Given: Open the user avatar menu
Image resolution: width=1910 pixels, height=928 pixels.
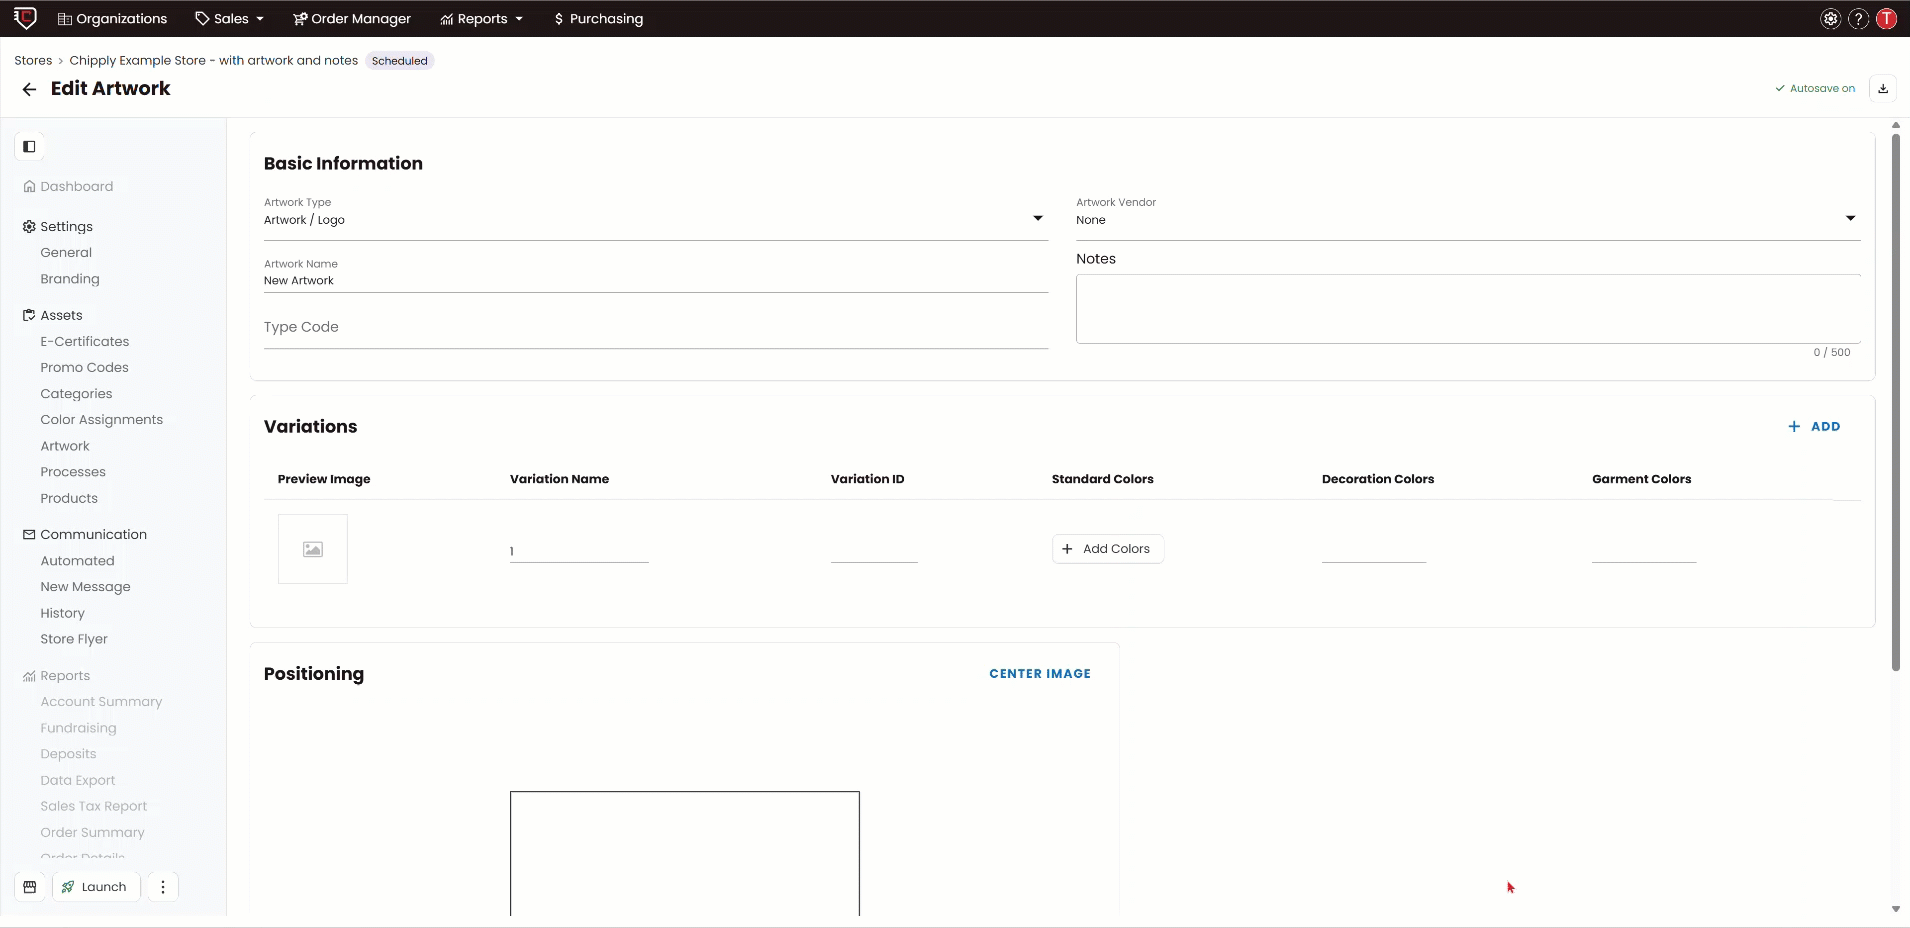Looking at the screenshot, I should click(x=1886, y=19).
